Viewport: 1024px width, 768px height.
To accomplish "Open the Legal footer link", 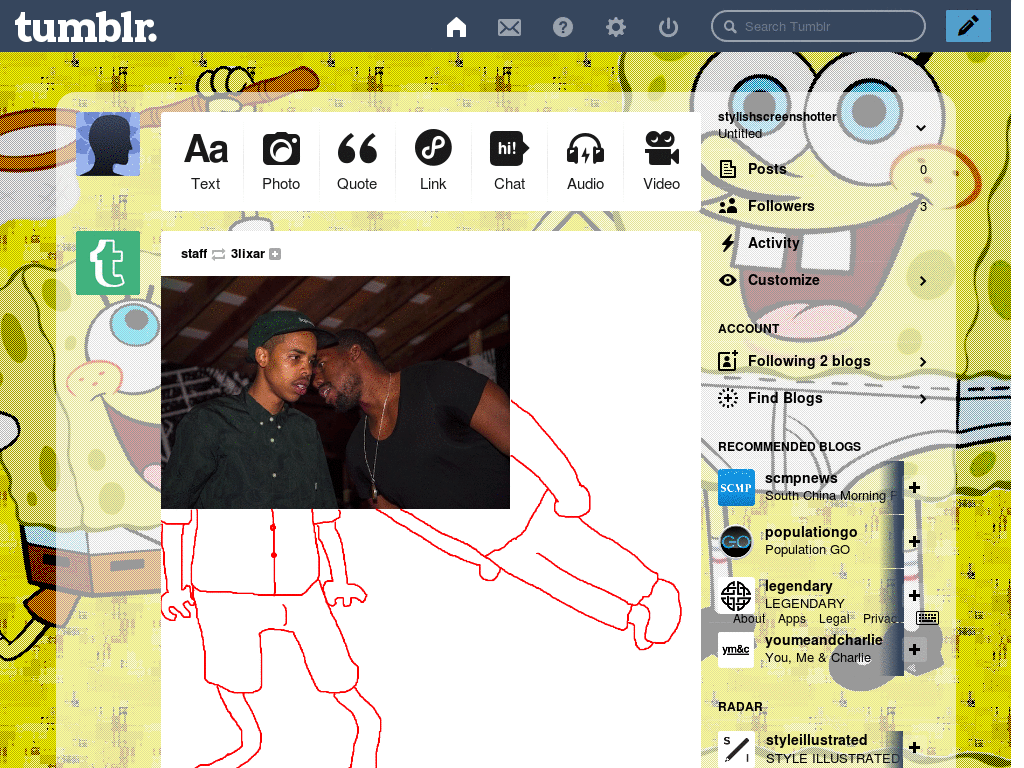I will tap(834, 618).
